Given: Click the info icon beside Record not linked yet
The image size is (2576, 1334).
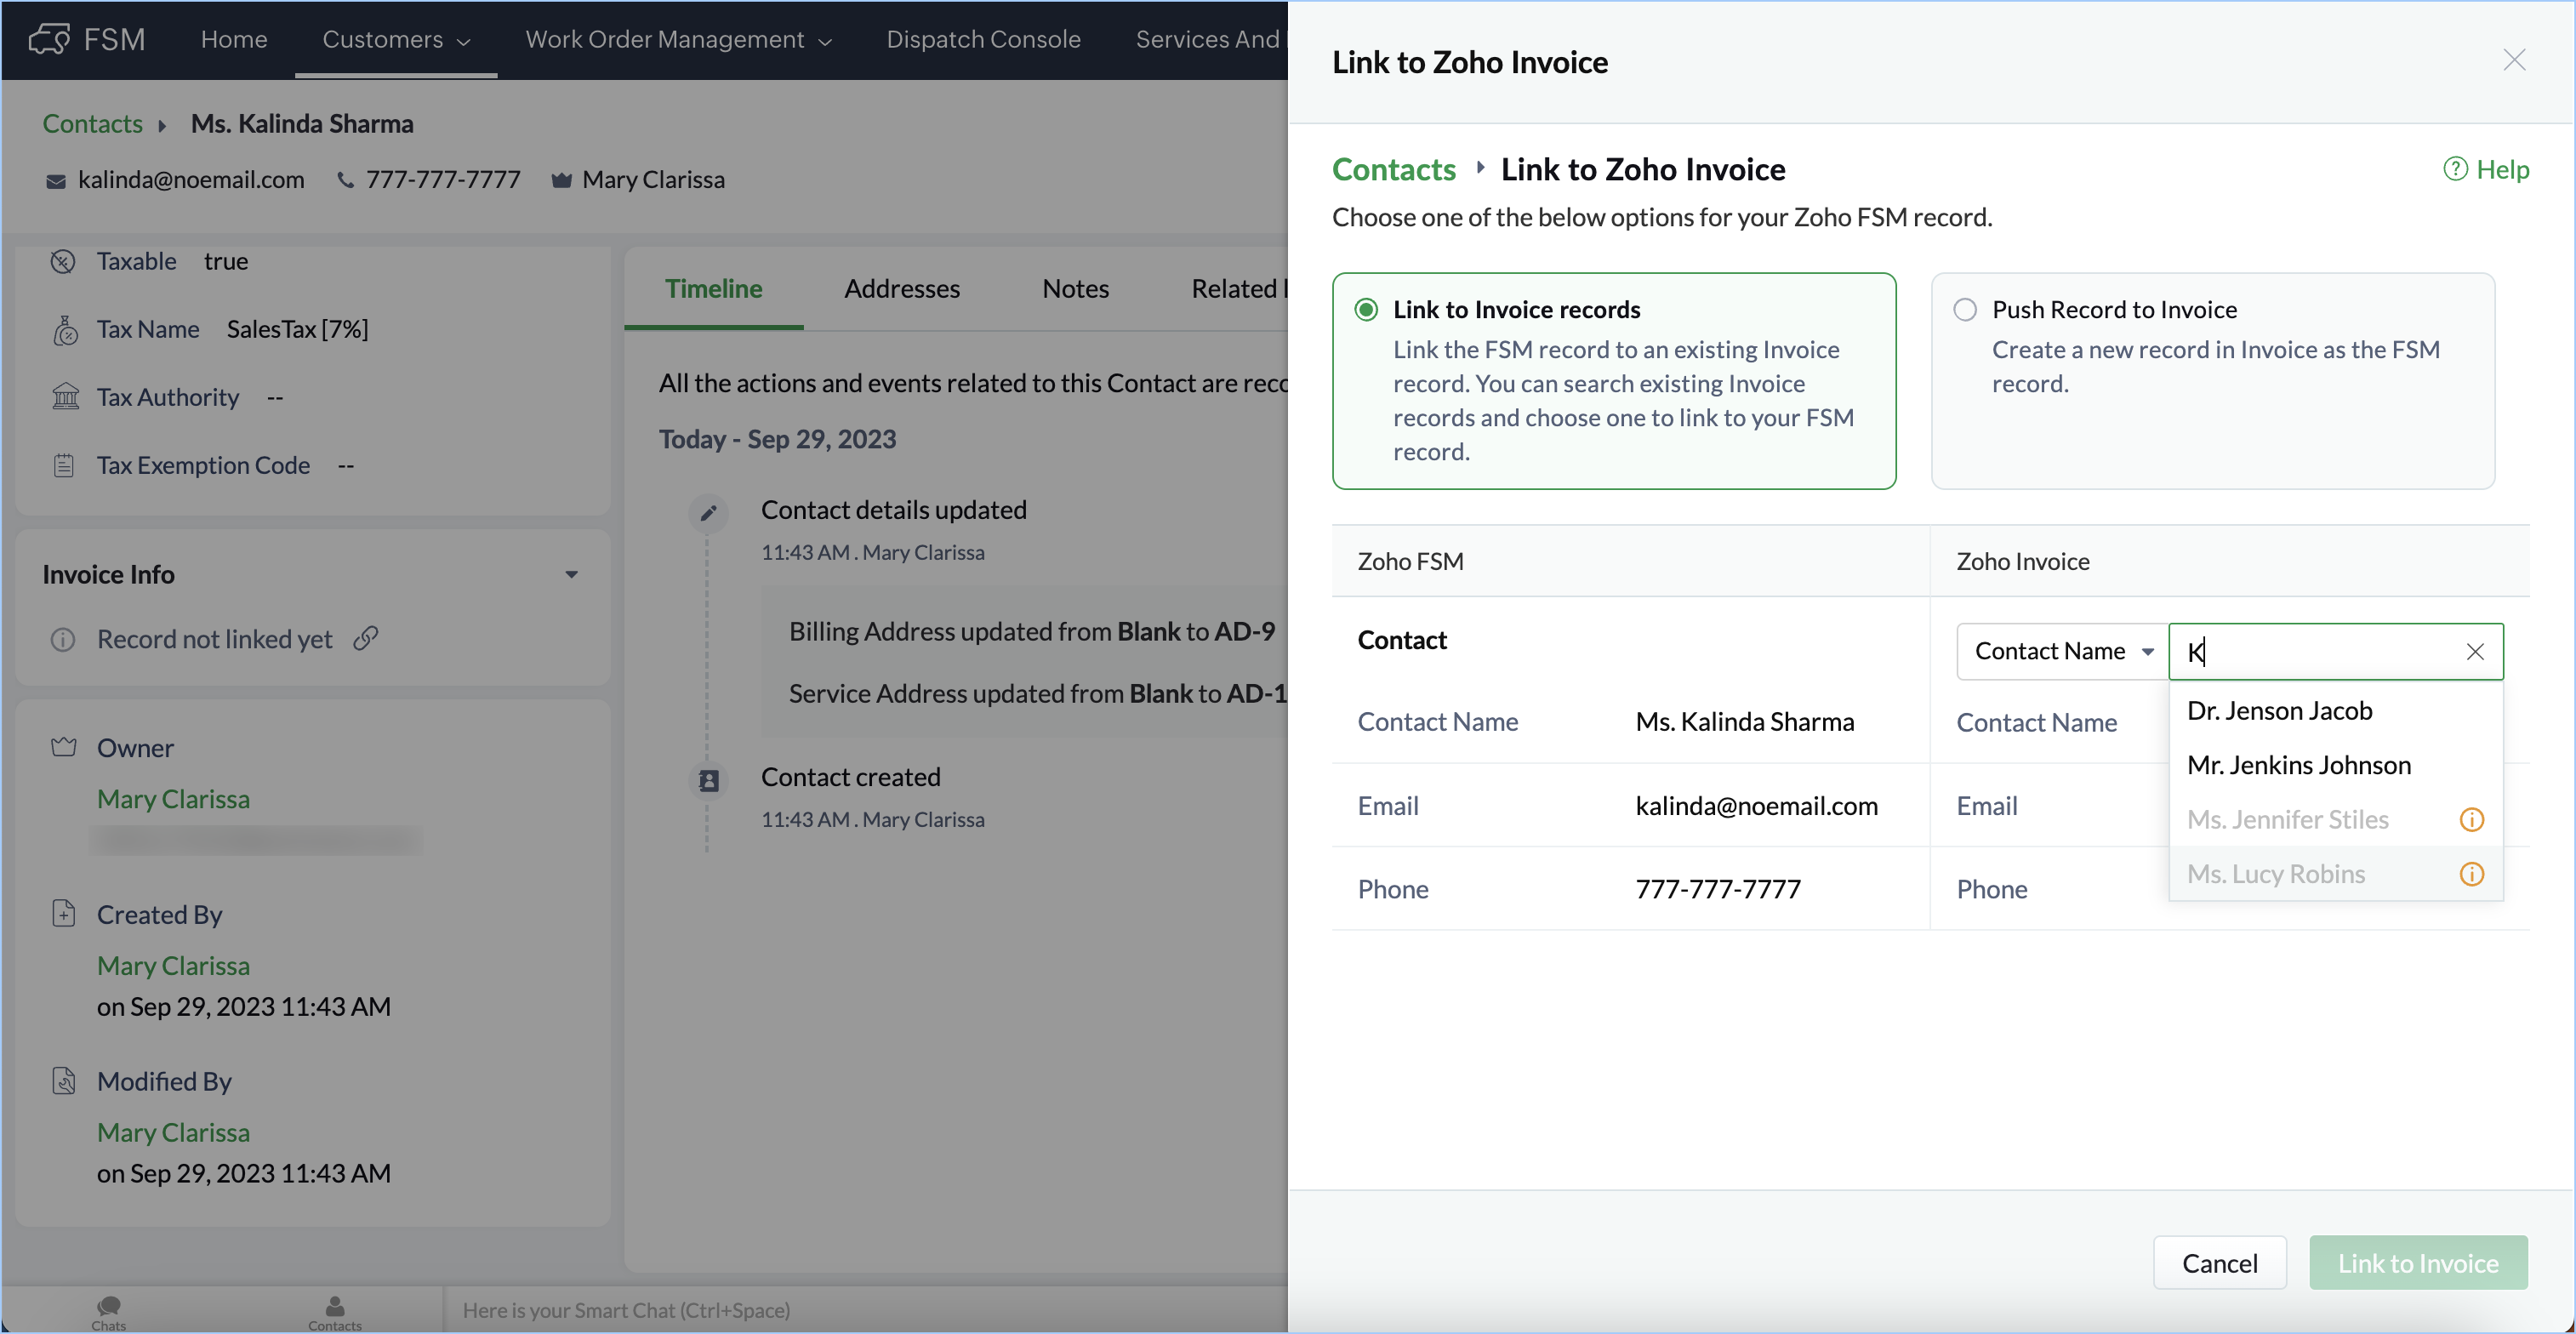Looking at the screenshot, I should click(63, 640).
